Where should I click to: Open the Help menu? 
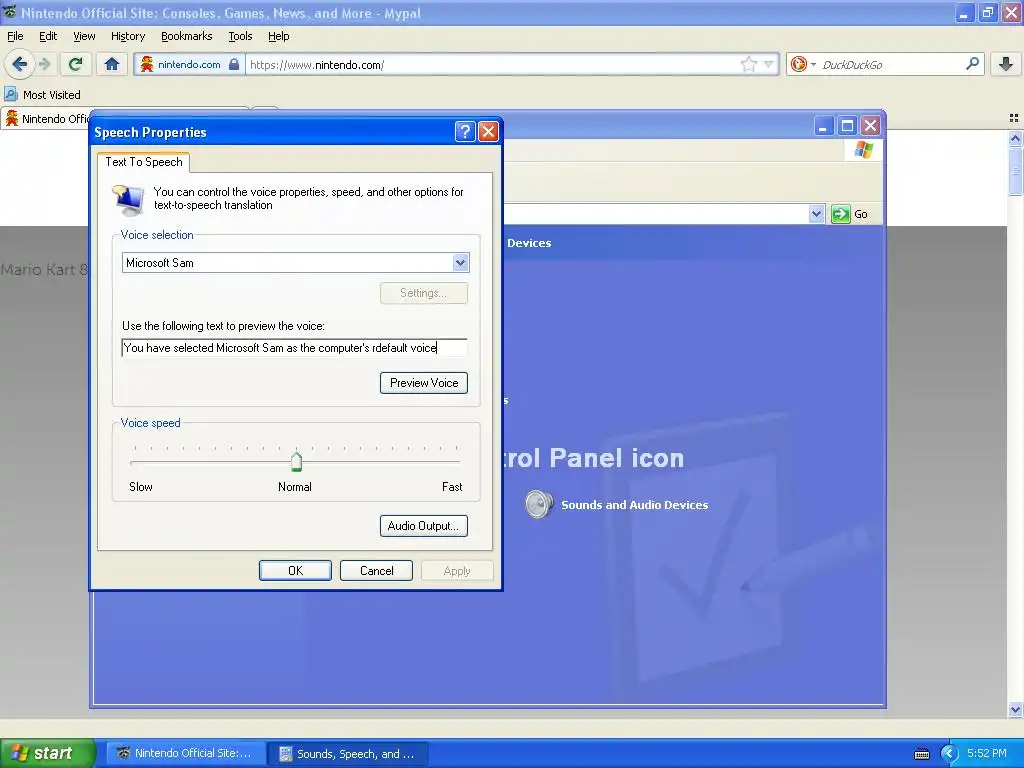pos(278,36)
